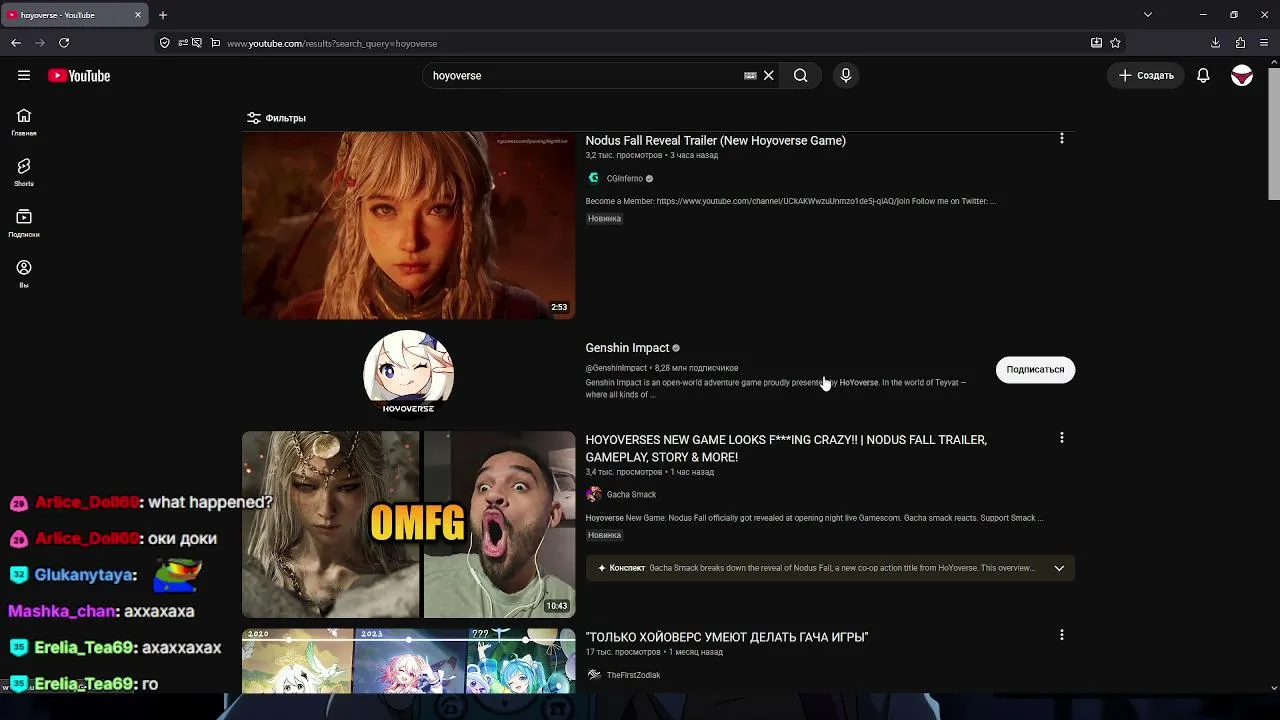Click the CGInferno channel avatar icon
The image size is (1280, 720).
(593, 179)
